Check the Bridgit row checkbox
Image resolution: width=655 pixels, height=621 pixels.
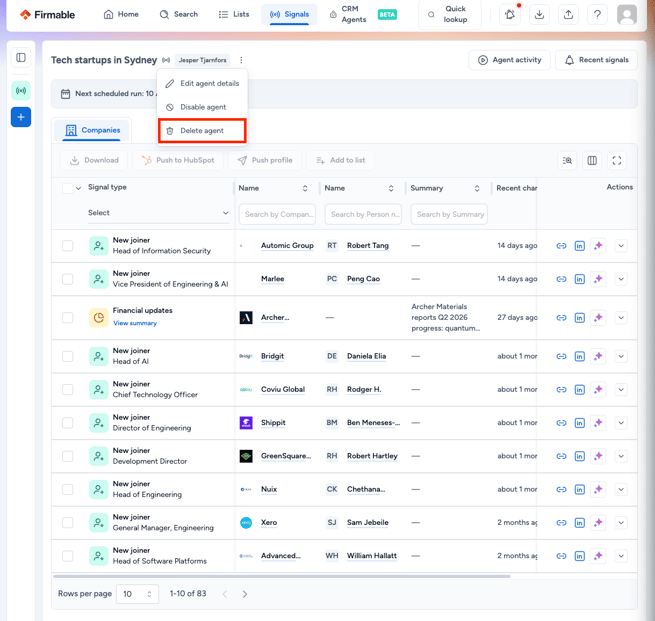[x=67, y=356]
